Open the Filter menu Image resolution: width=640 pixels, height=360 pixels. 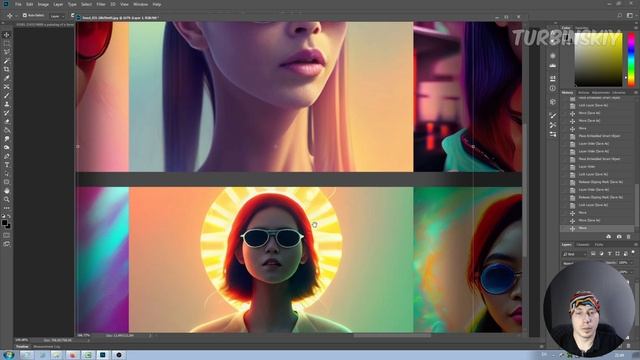(x=101, y=4)
